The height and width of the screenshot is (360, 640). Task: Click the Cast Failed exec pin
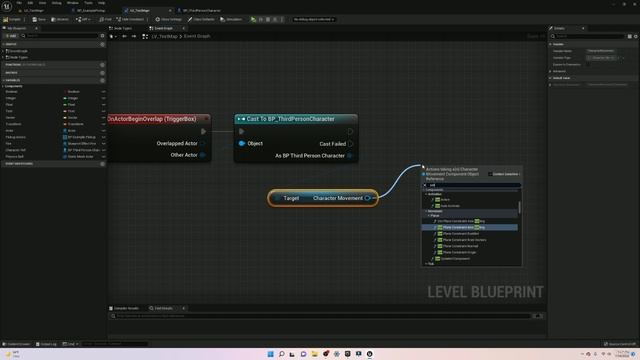(x=350, y=144)
